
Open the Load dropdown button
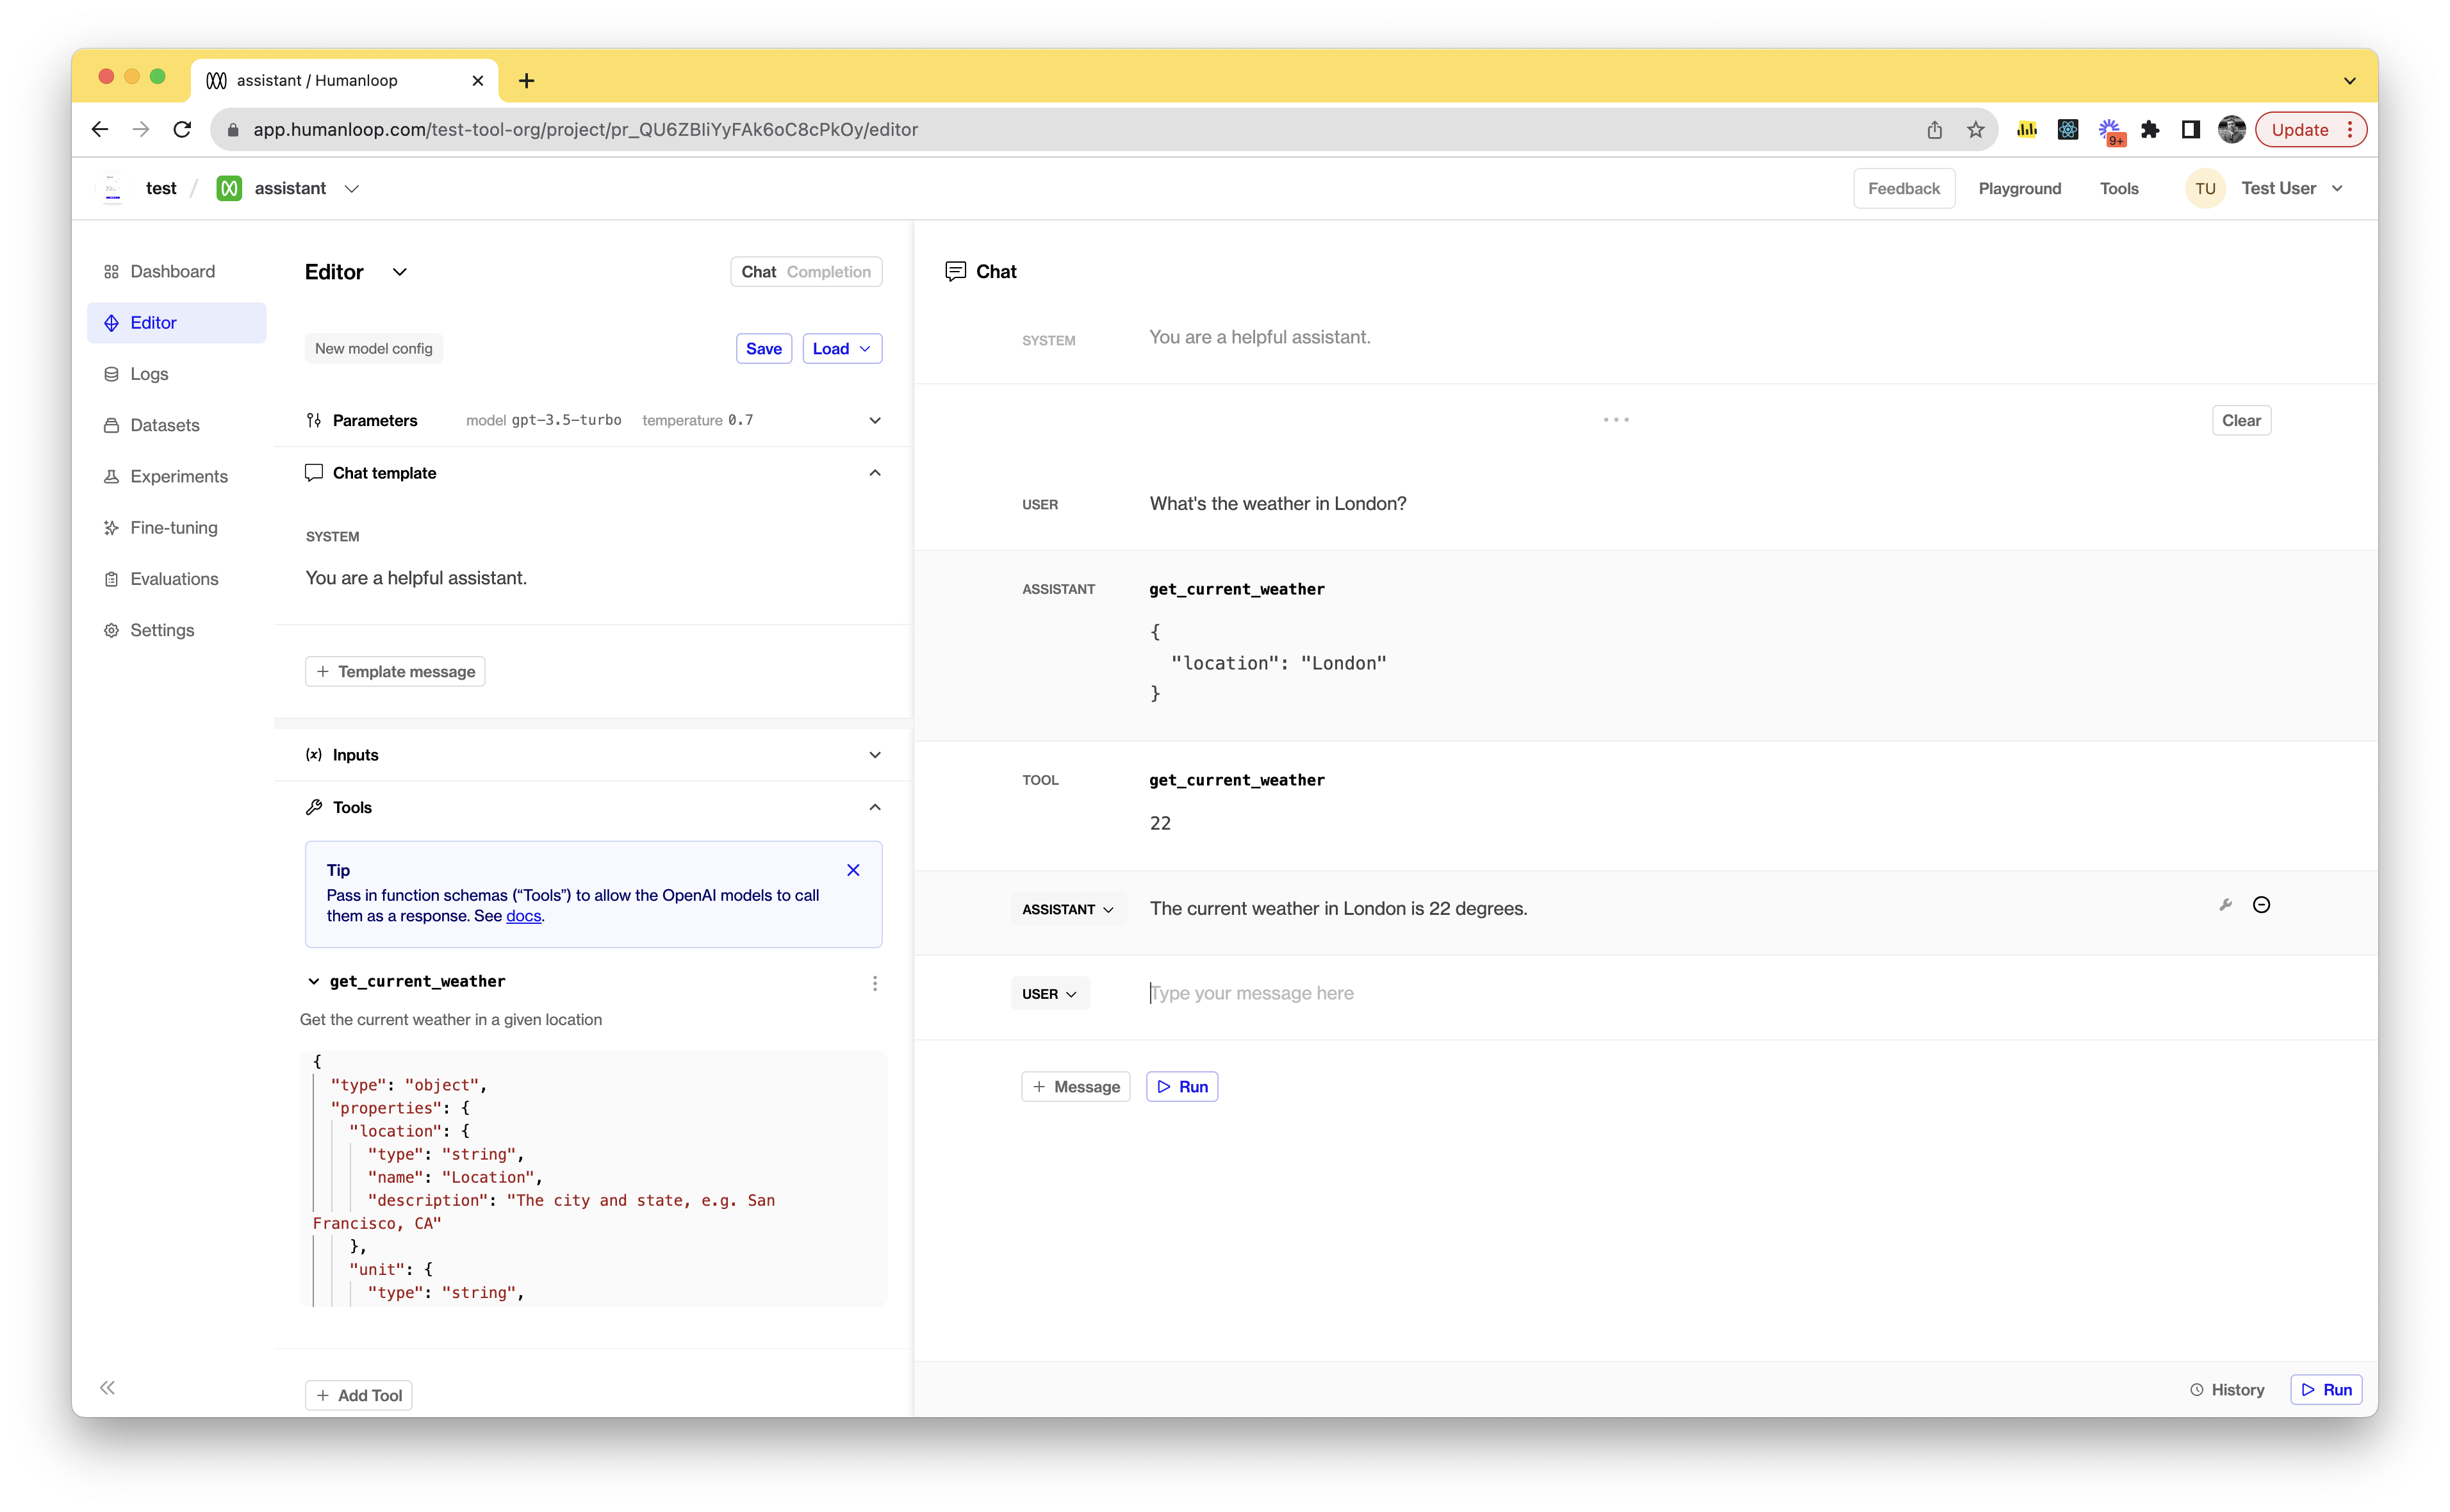[842, 349]
